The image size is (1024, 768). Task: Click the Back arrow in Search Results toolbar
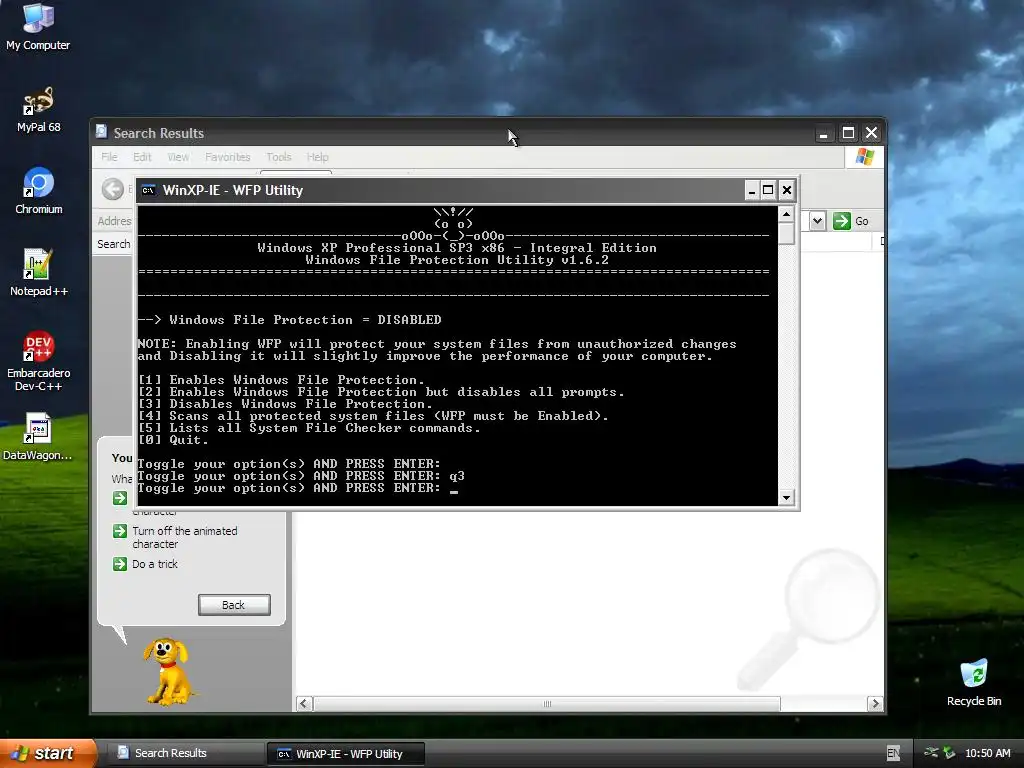[x=113, y=189]
